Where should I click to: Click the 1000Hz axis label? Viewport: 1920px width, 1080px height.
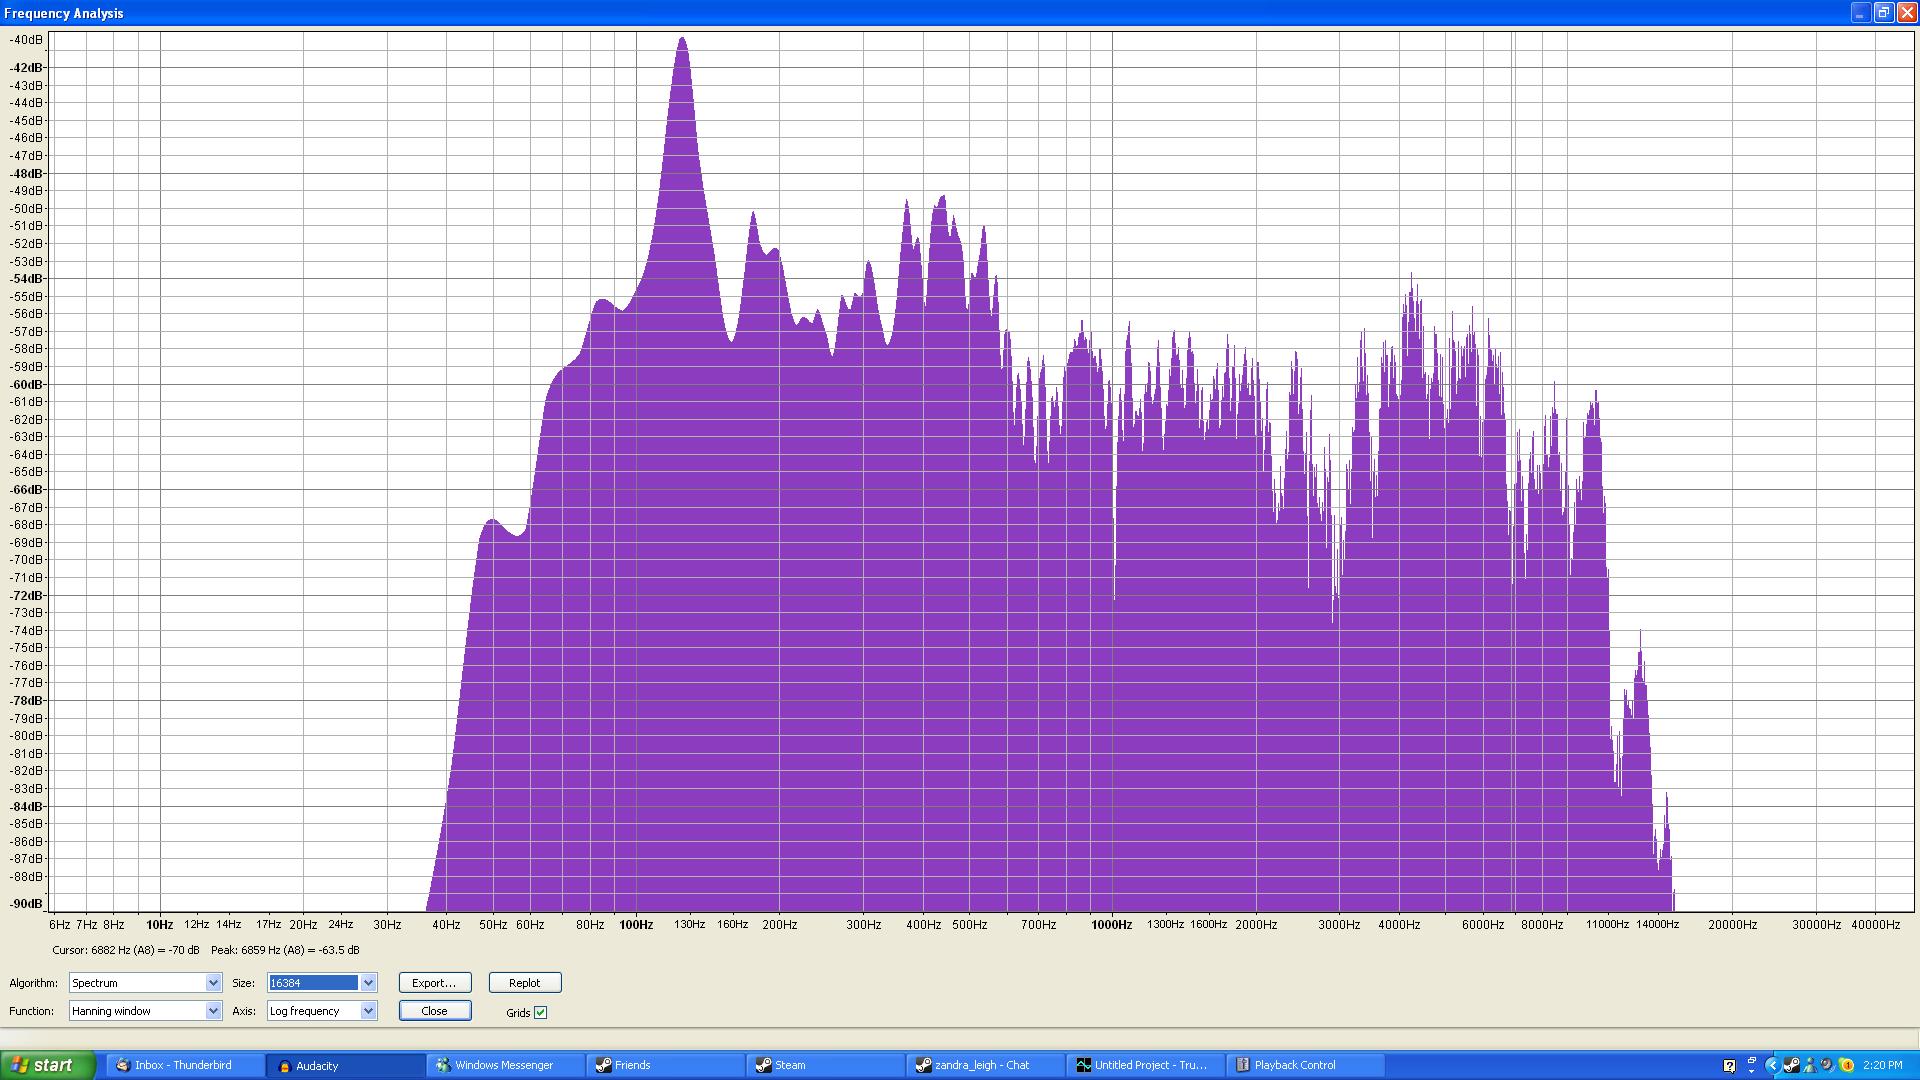coord(1111,925)
